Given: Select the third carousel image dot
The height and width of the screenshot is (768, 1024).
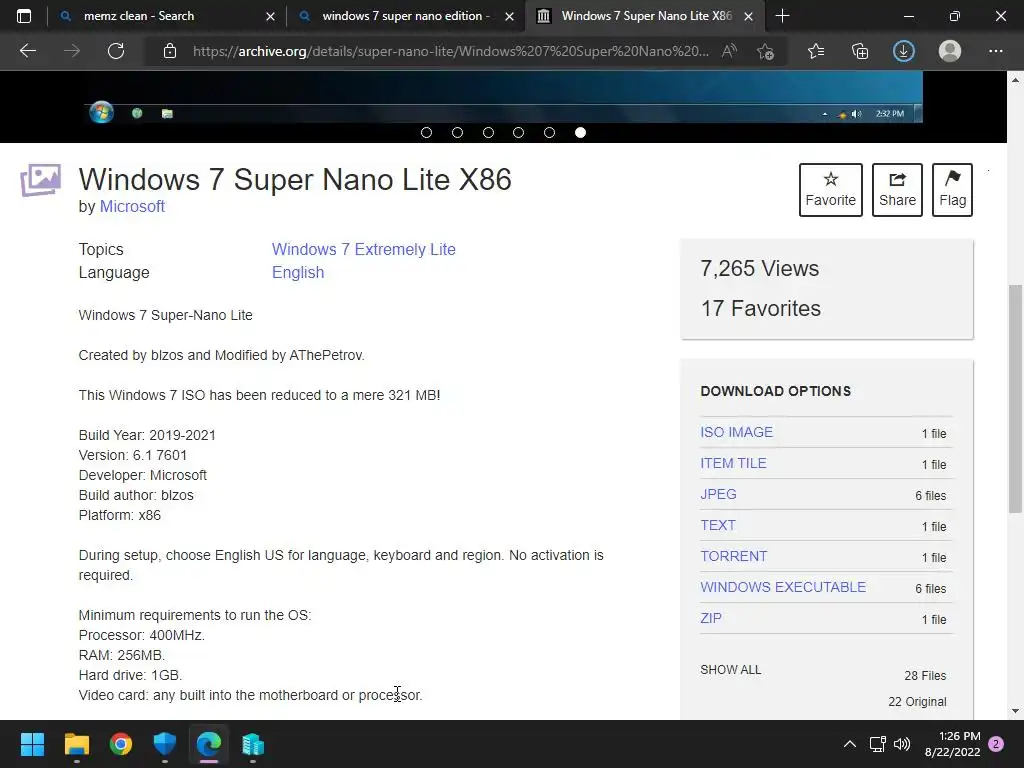Looking at the screenshot, I should point(488,133).
